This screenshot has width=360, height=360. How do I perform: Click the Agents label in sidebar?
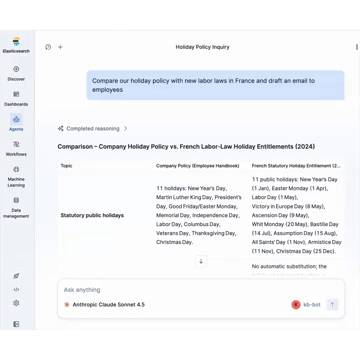16,129
